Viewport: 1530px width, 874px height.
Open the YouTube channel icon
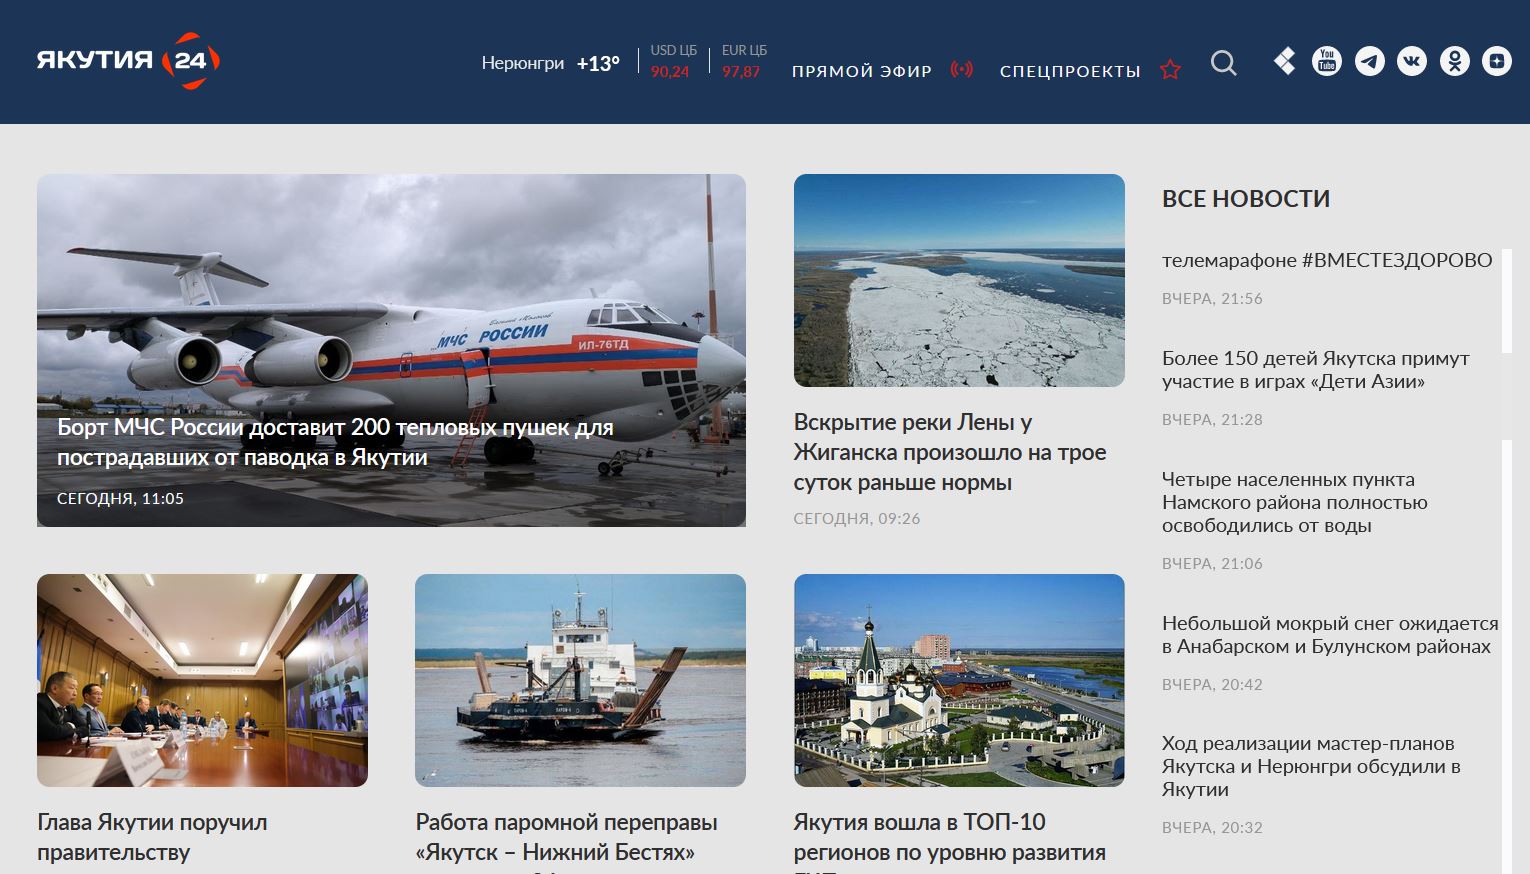(x=1326, y=61)
